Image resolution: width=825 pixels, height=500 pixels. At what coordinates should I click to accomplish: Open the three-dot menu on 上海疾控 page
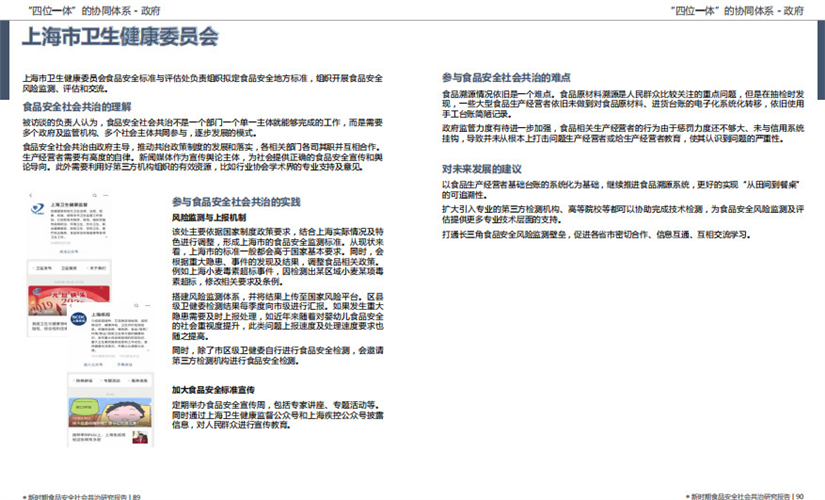[148, 305]
